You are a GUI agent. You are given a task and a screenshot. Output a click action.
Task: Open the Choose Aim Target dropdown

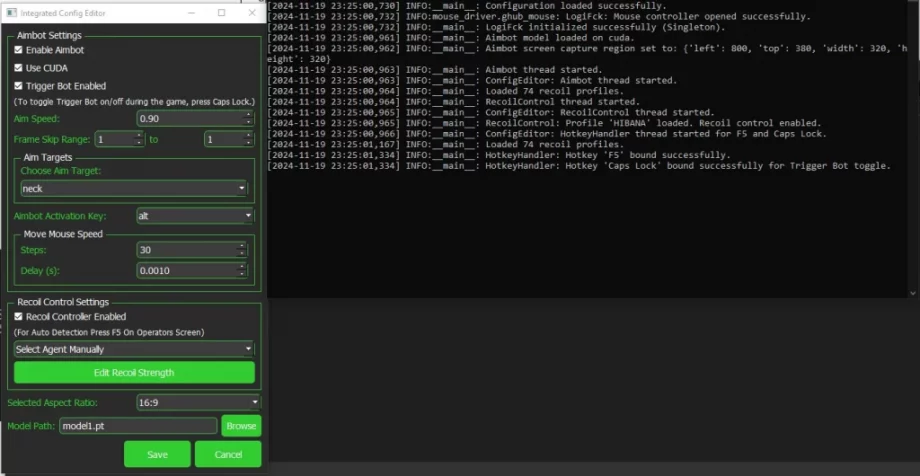133,188
